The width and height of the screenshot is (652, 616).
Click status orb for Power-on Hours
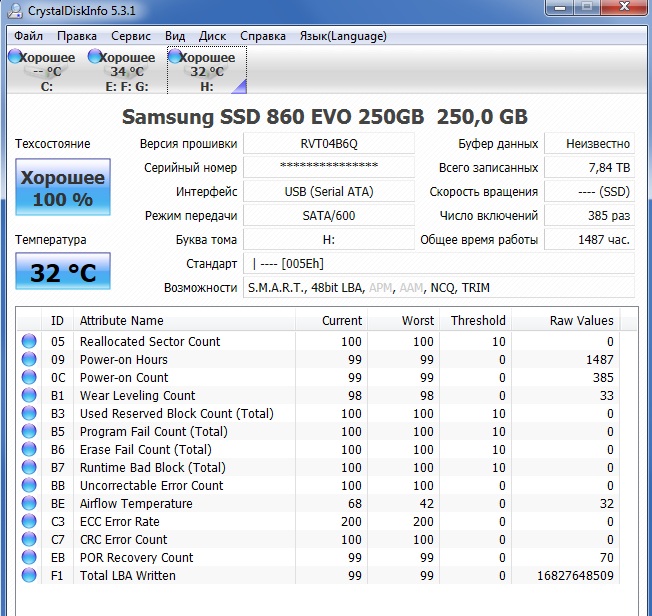29,359
